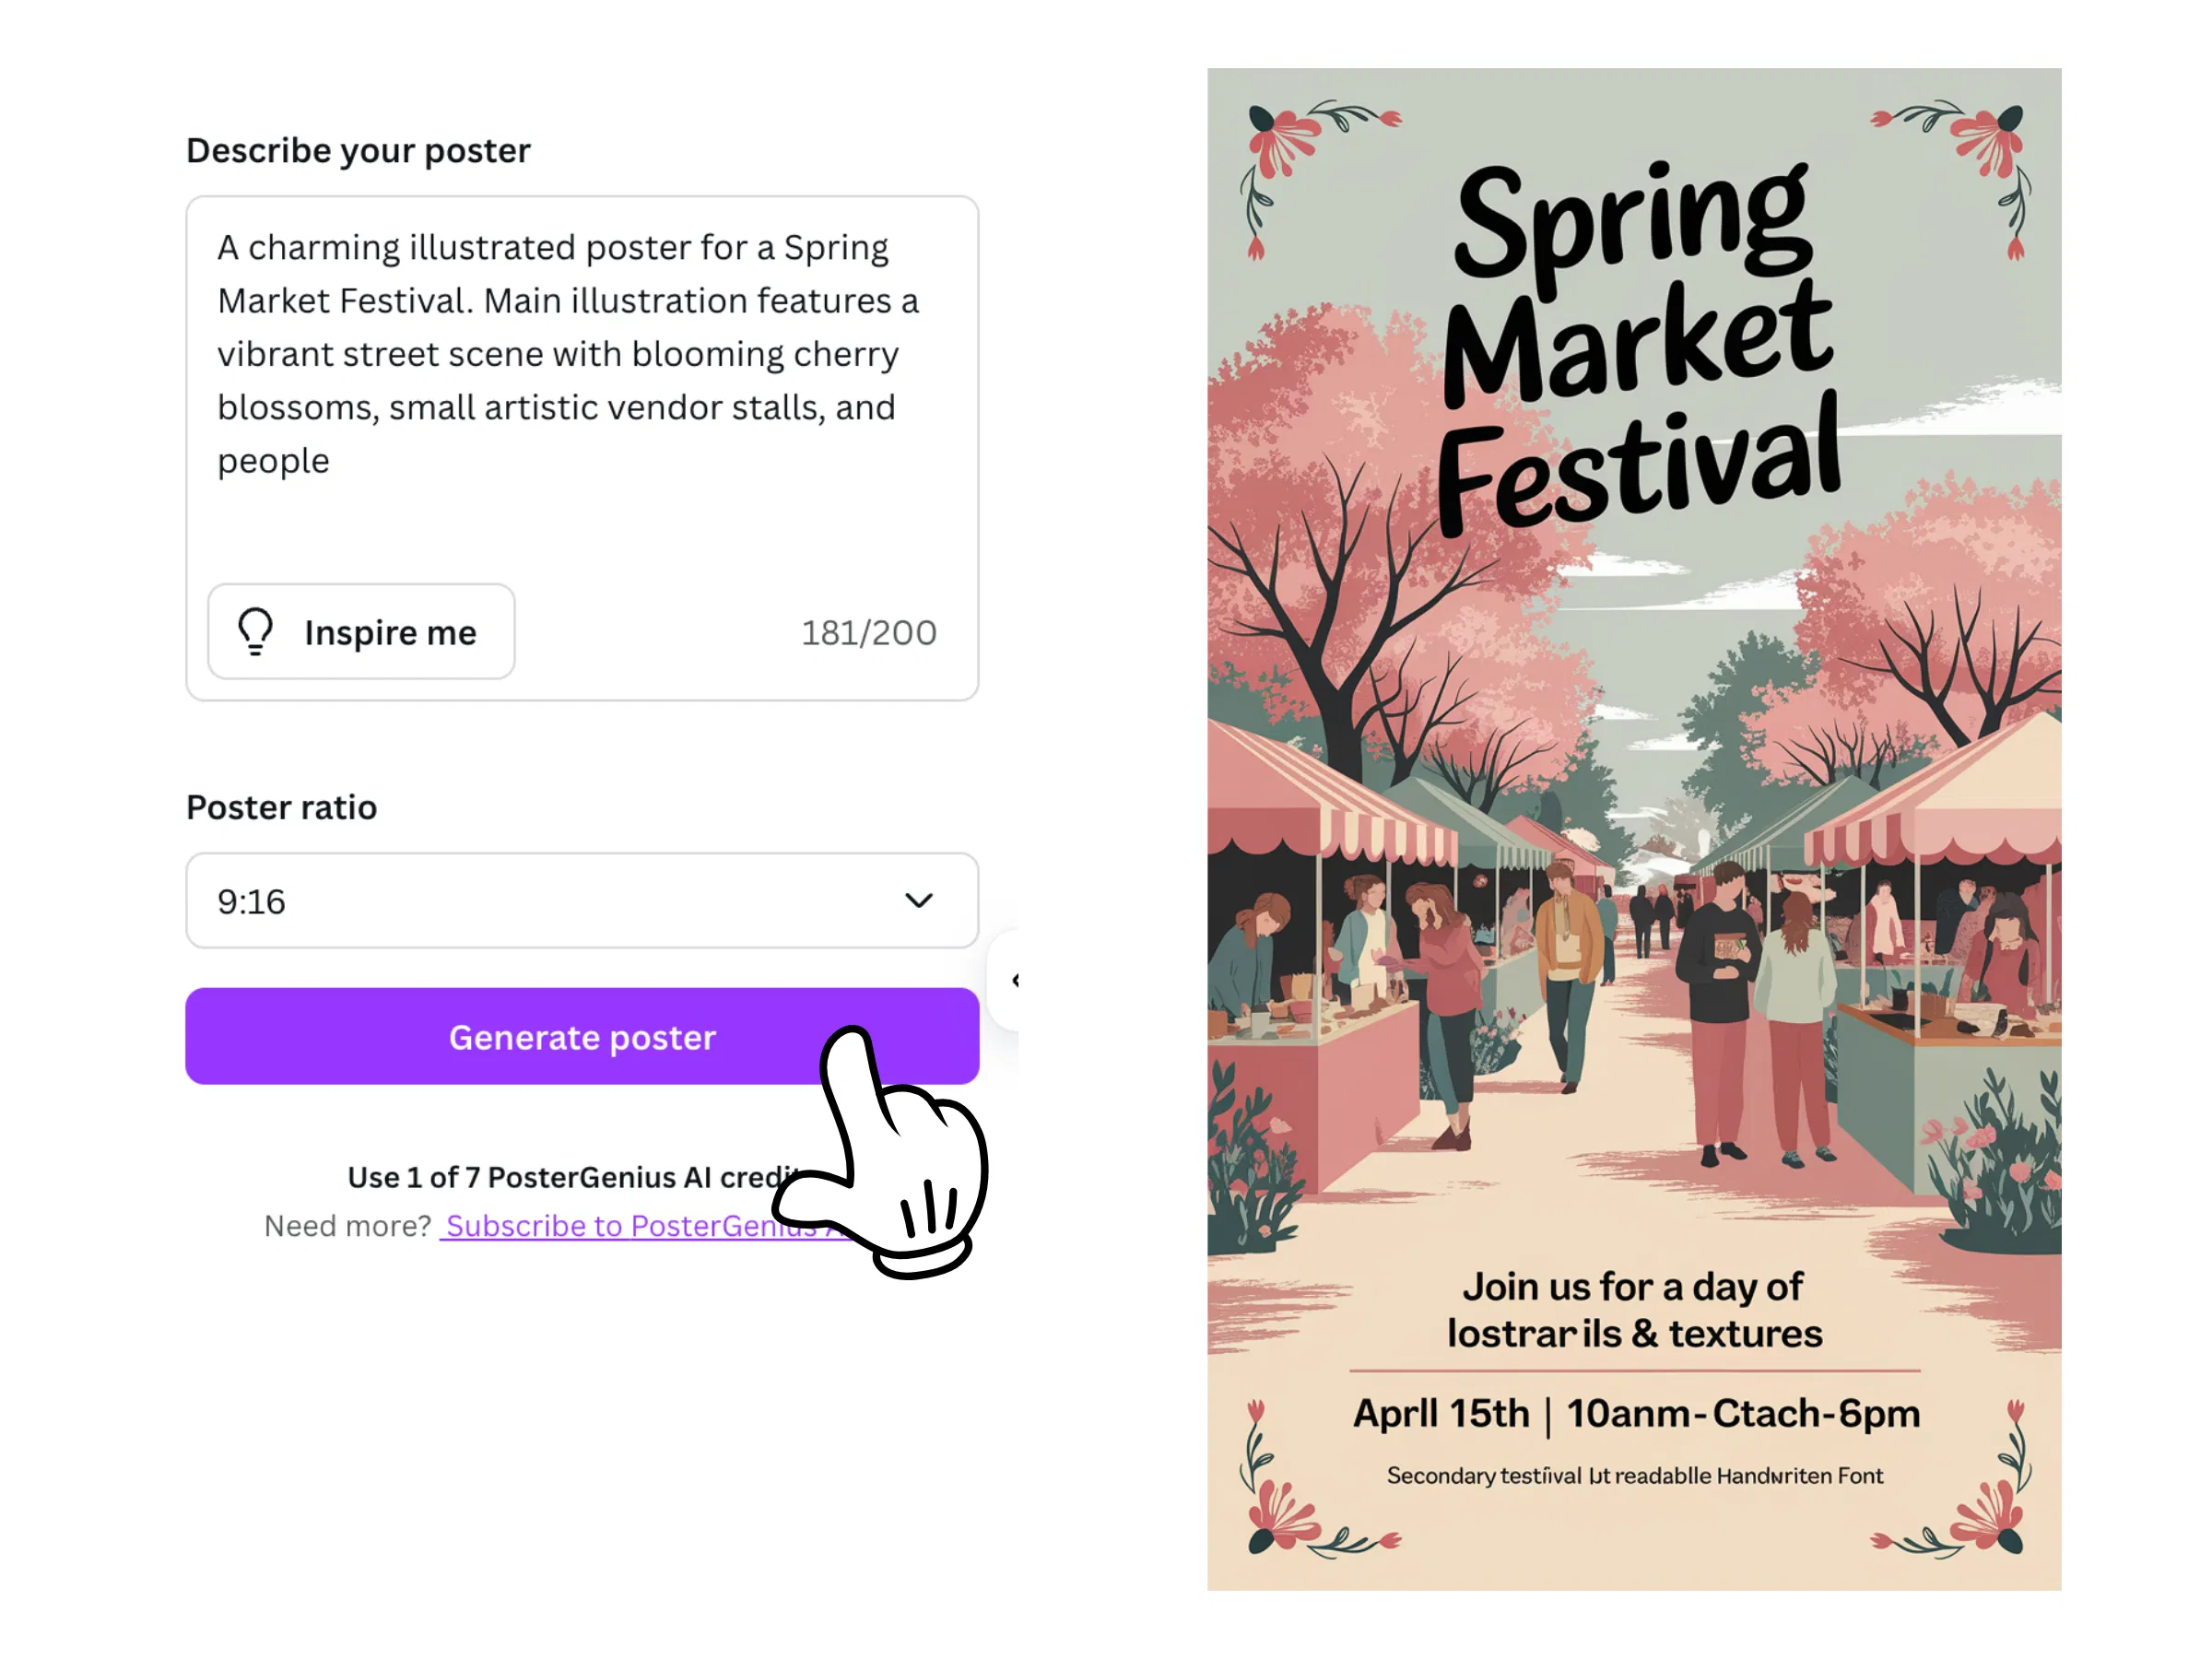Click the PosterGenius AI credits notice

click(x=575, y=1177)
